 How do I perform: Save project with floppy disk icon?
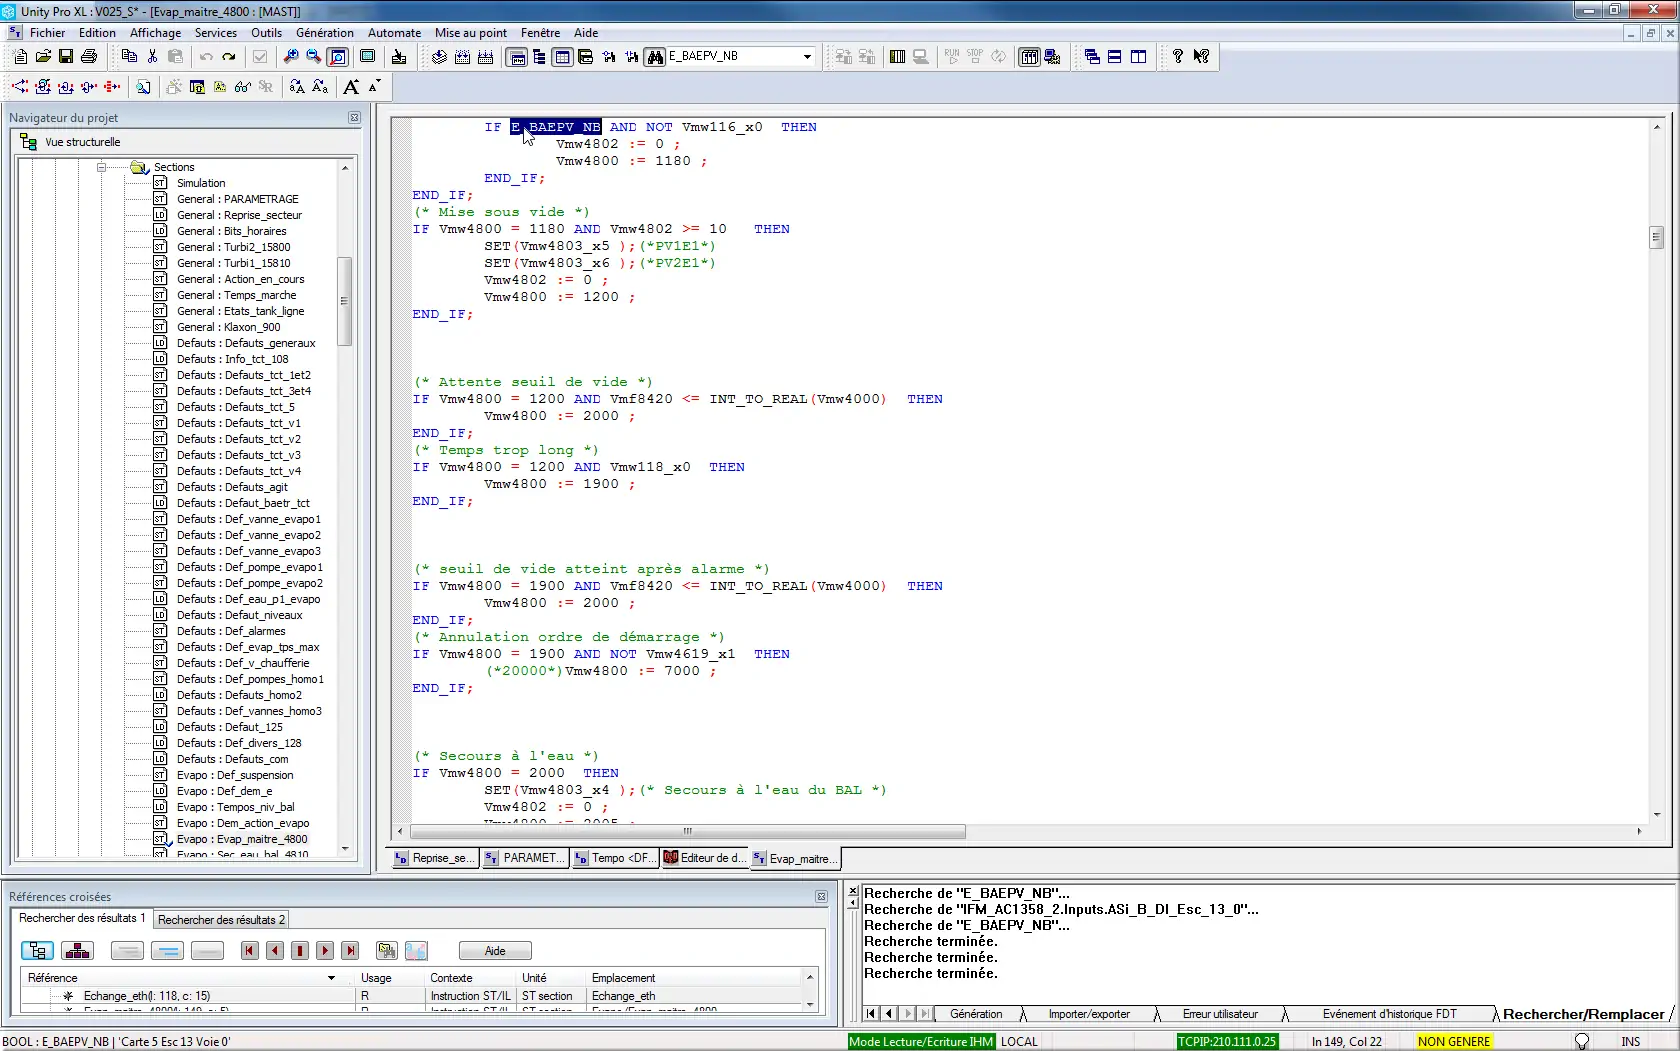66,57
